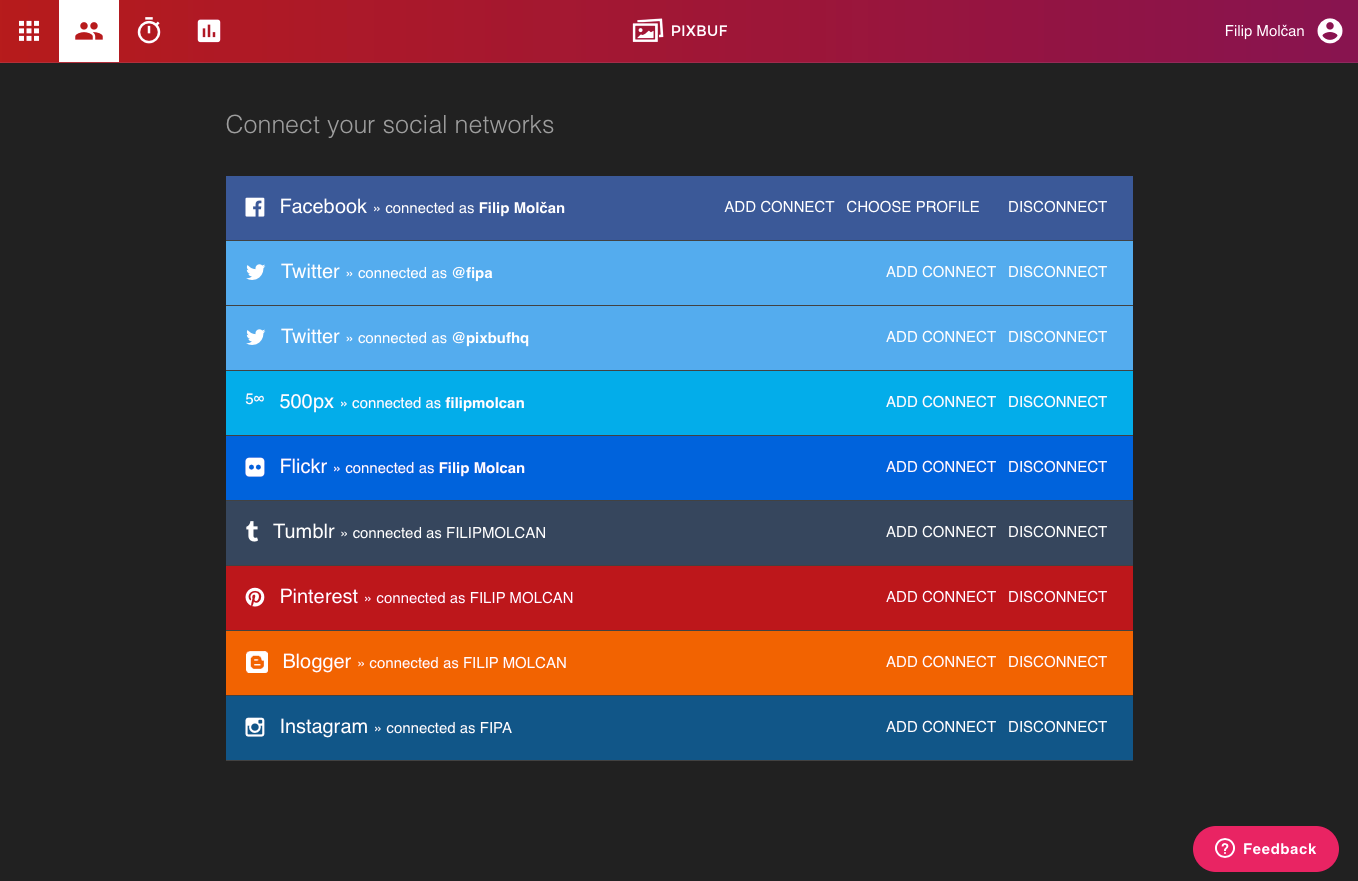Click the 'Connect your social networks' heading

coord(390,125)
